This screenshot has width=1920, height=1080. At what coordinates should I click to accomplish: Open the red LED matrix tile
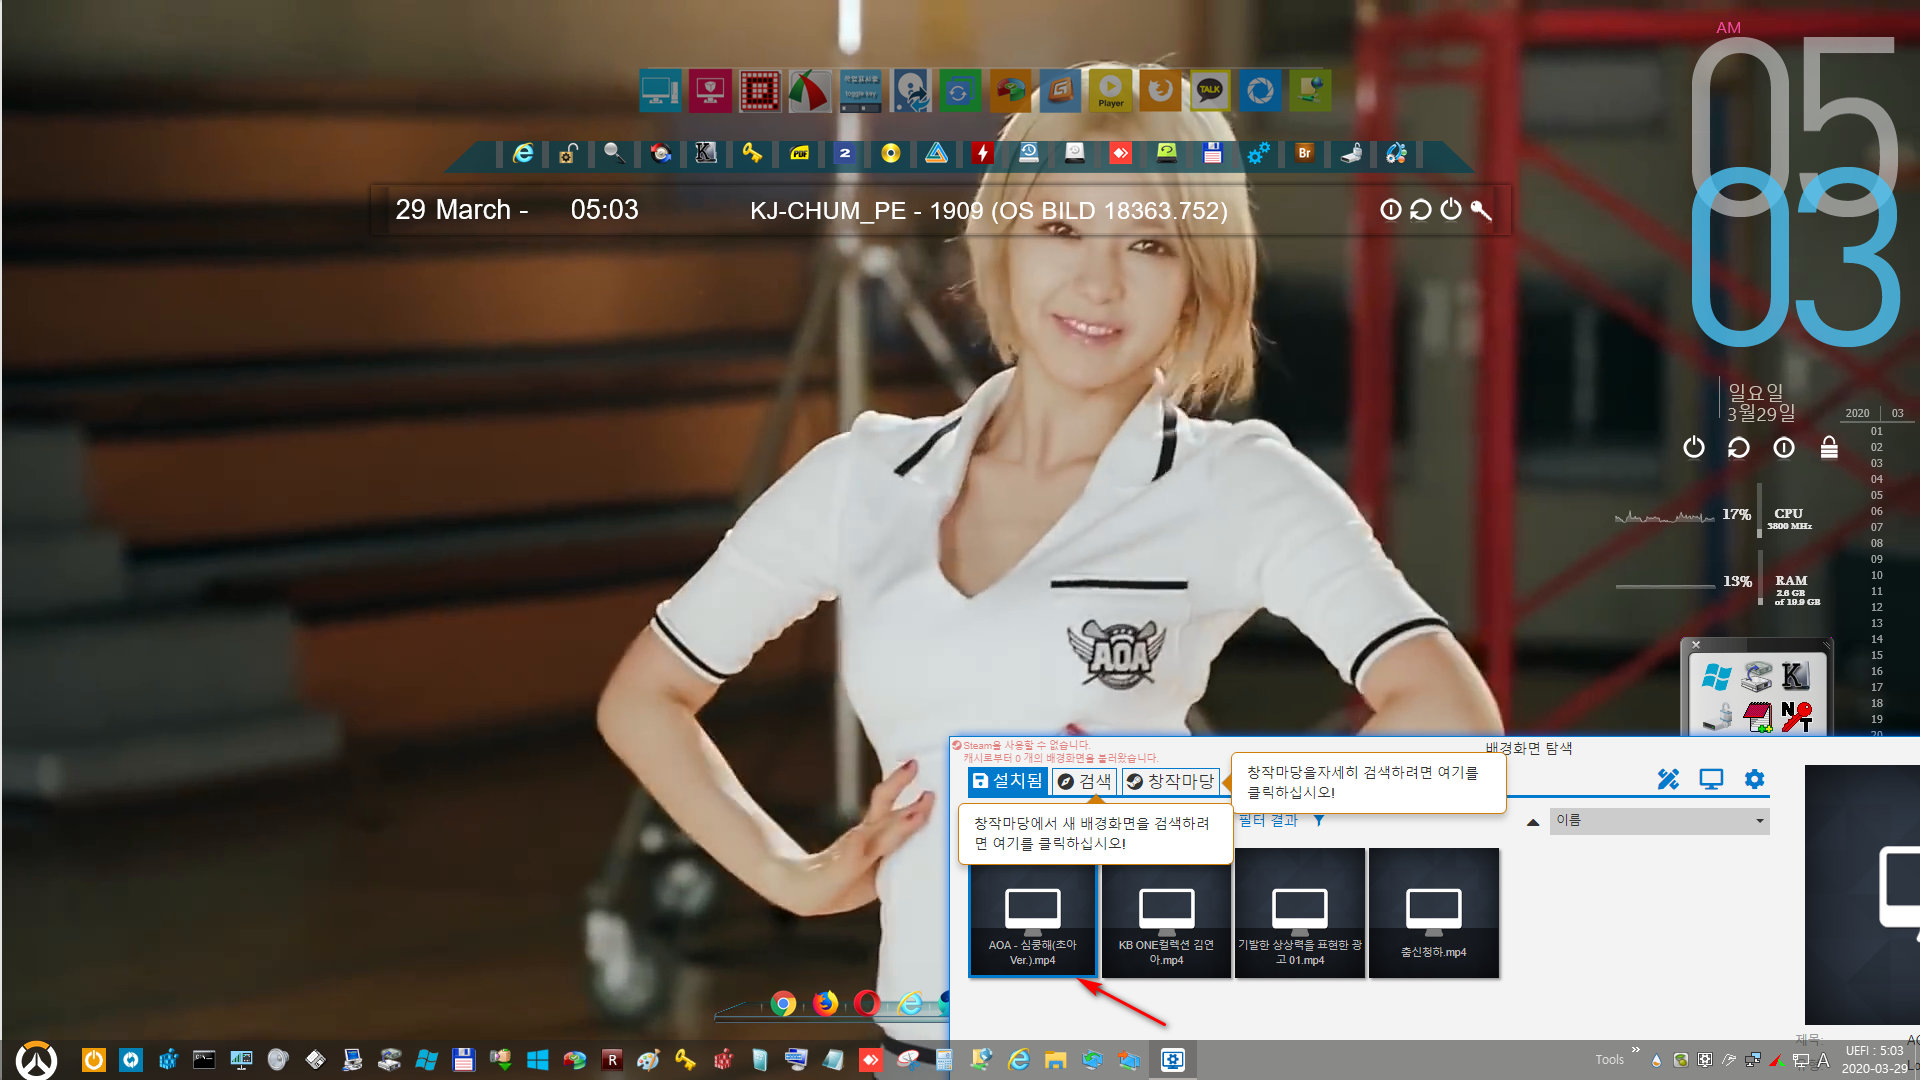[760, 91]
